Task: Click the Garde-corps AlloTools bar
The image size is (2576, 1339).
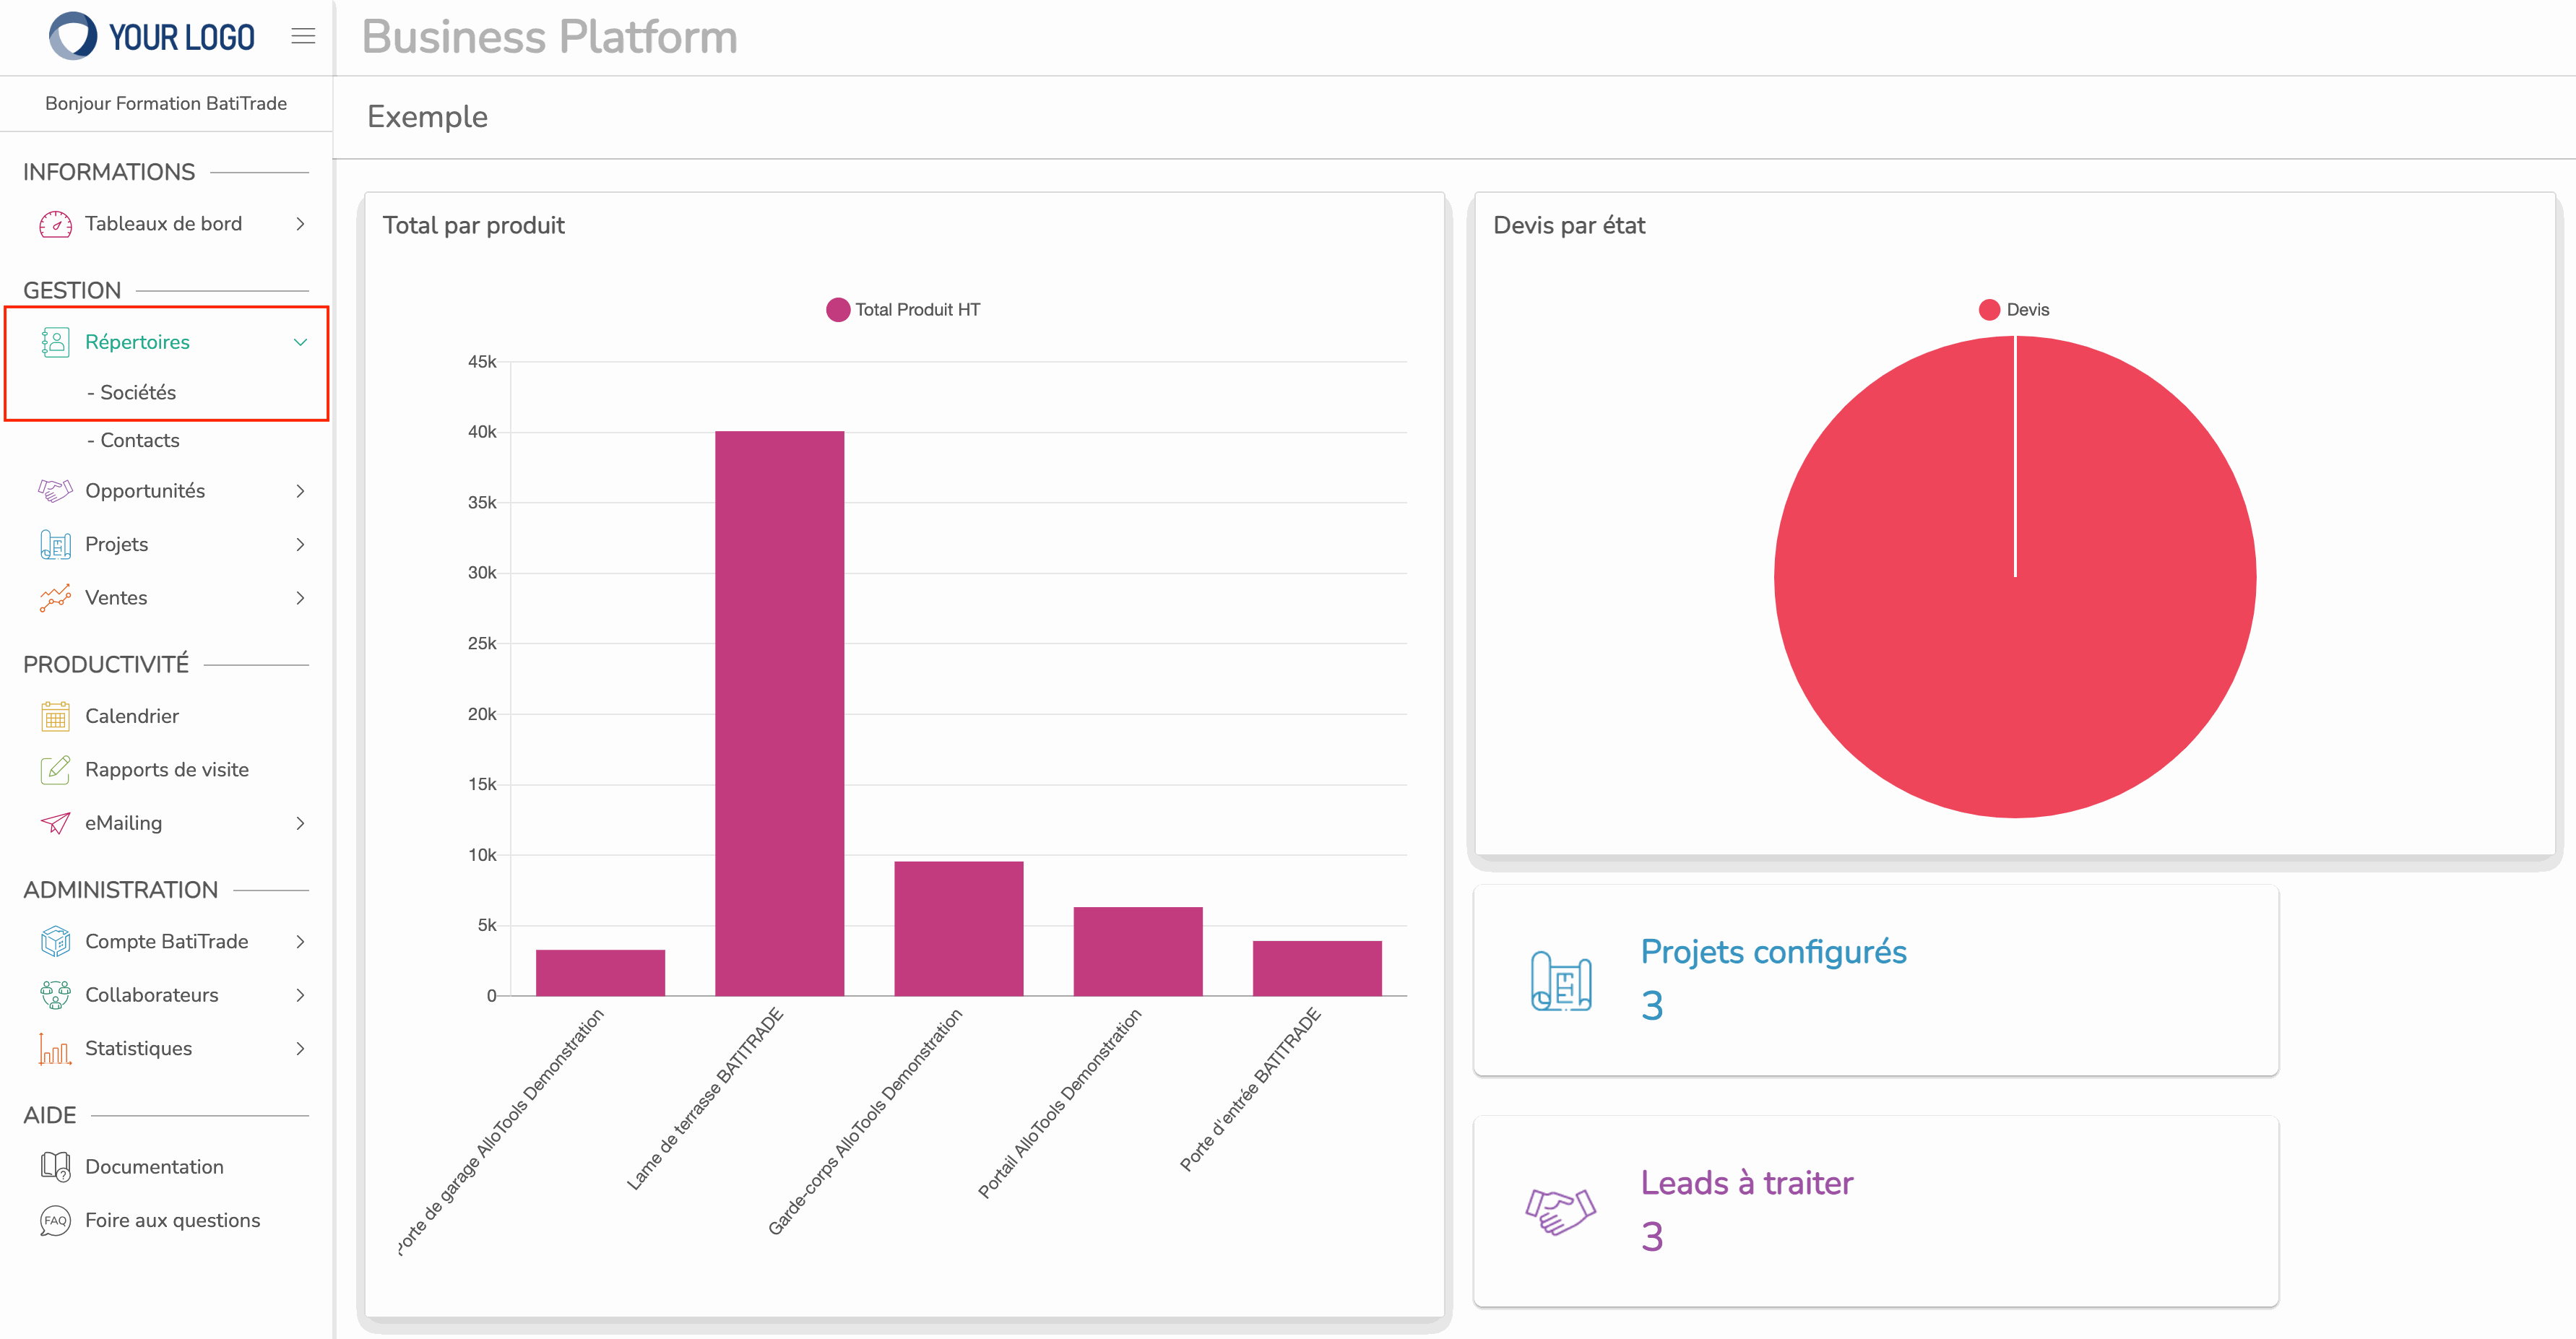Action: click(x=958, y=928)
